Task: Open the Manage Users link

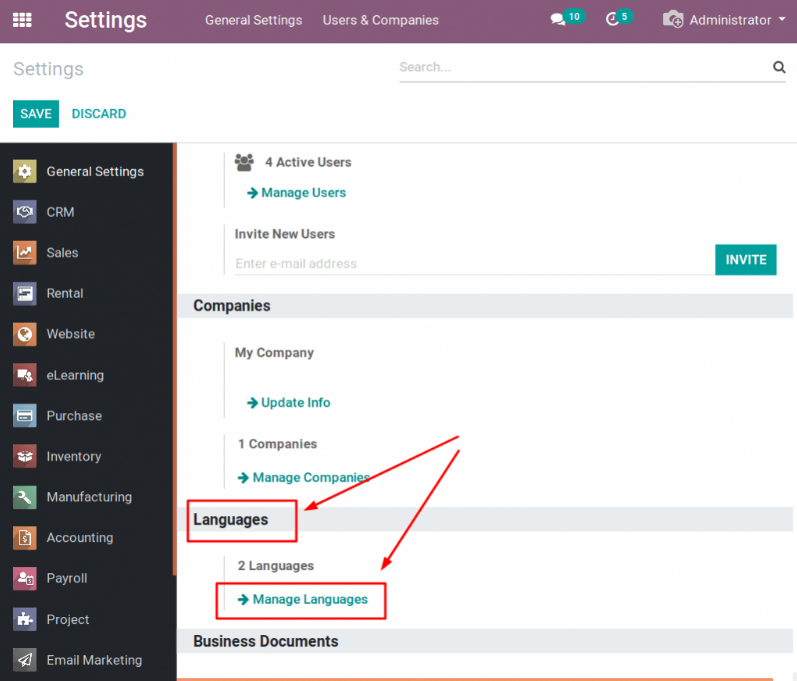Action: click(x=303, y=193)
